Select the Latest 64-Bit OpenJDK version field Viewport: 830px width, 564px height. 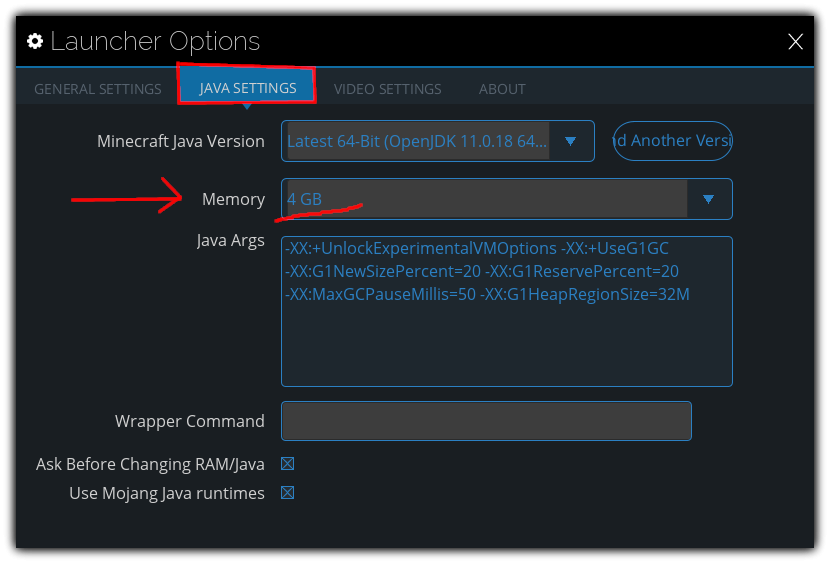[418, 141]
